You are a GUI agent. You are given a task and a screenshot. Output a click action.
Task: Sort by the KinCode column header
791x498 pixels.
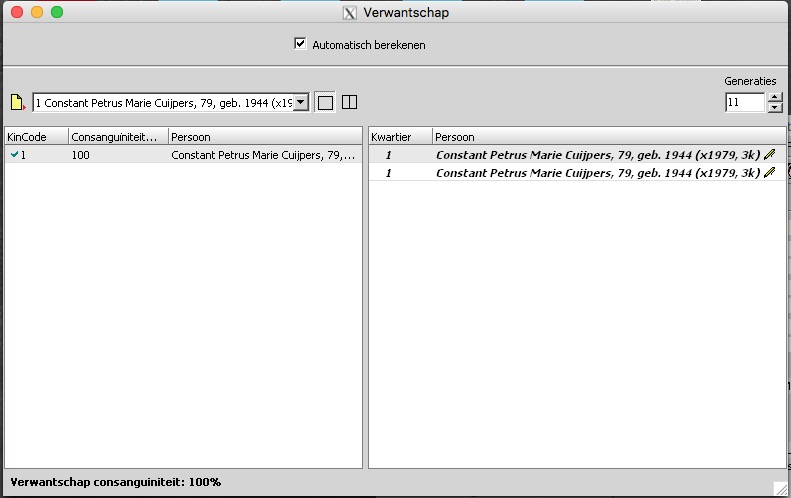pyautogui.click(x=36, y=136)
